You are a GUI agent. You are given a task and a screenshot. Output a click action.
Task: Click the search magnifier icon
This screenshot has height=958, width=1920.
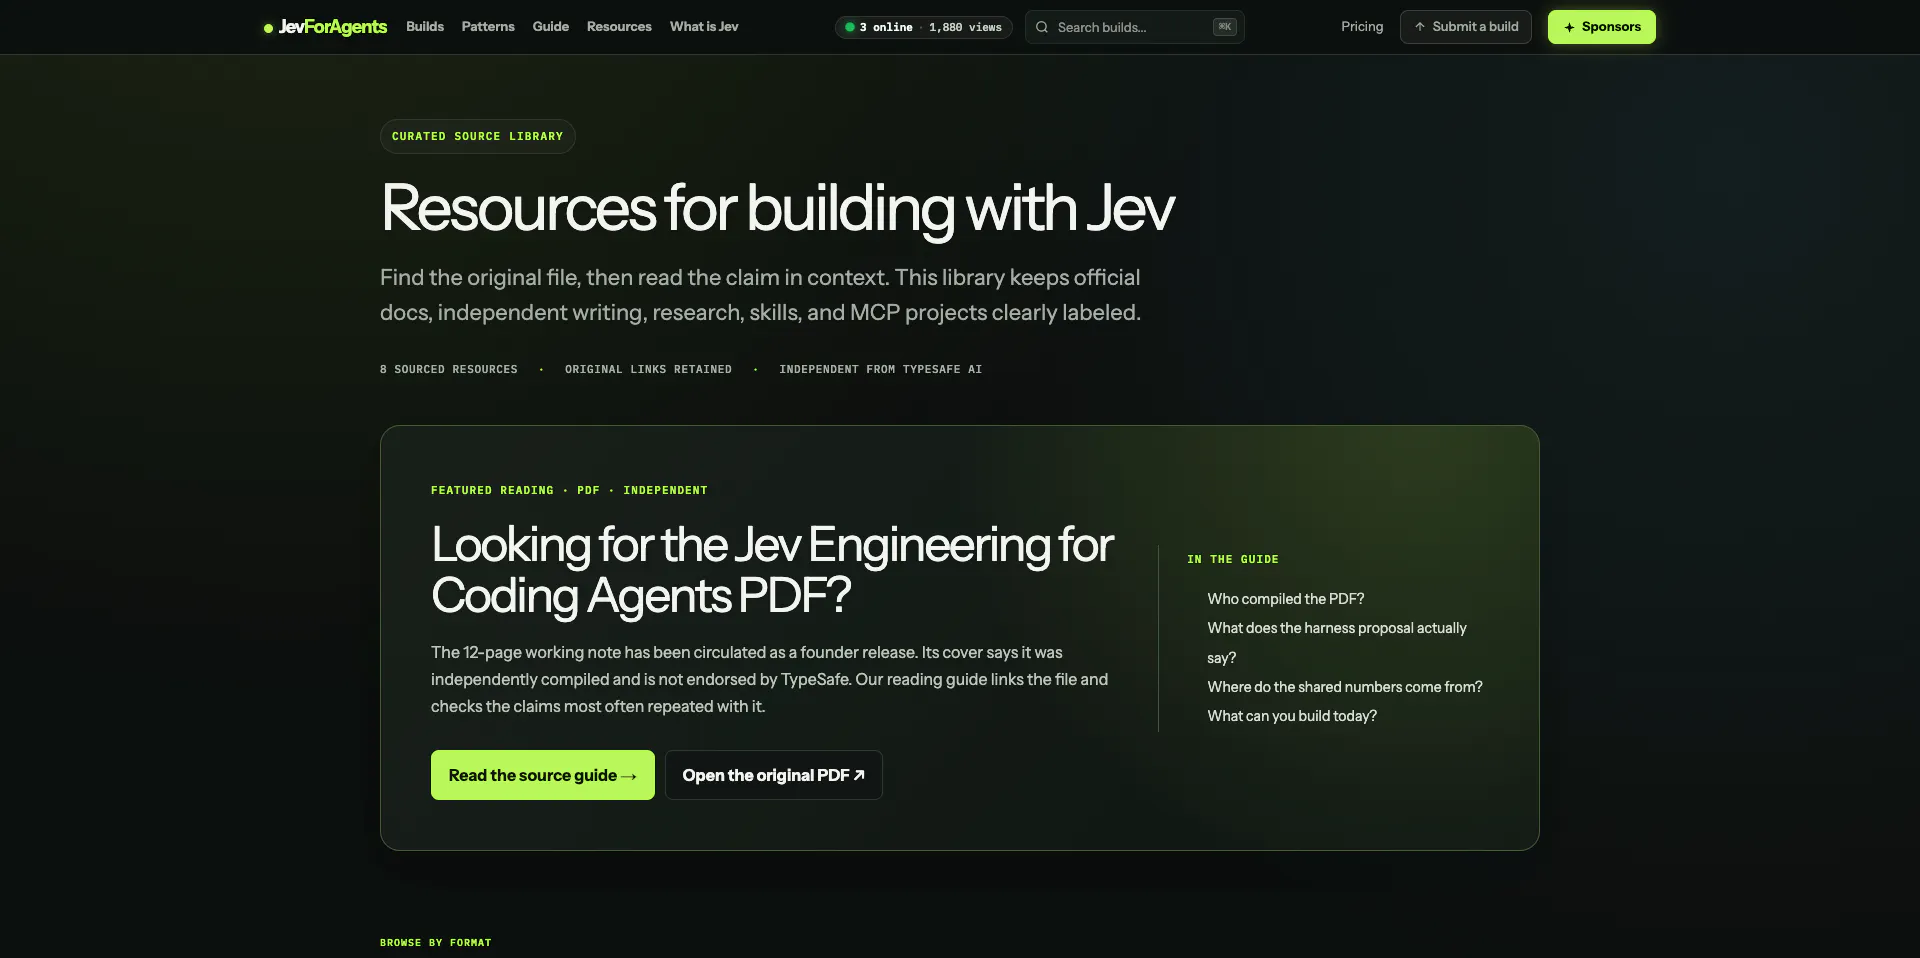tap(1042, 27)
